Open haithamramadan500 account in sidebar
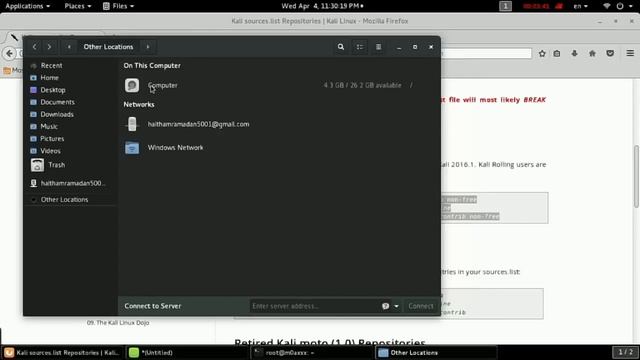The height and width of the screenshot is (360, 640). [x=73, y=183]
